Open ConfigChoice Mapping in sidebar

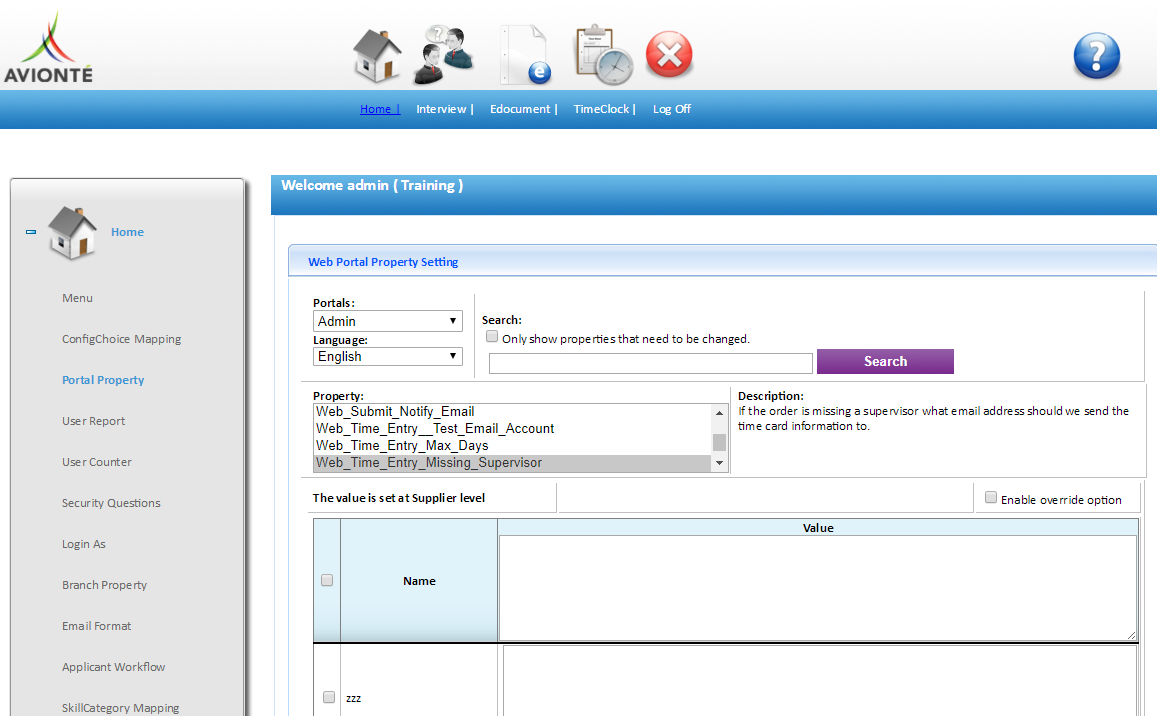(x=122, y=340)
